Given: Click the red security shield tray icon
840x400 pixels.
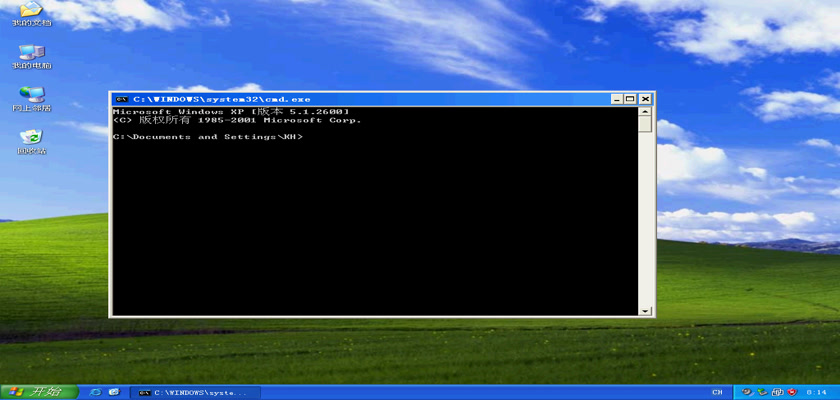Looking at the screenshot, I should pos(792,392).
